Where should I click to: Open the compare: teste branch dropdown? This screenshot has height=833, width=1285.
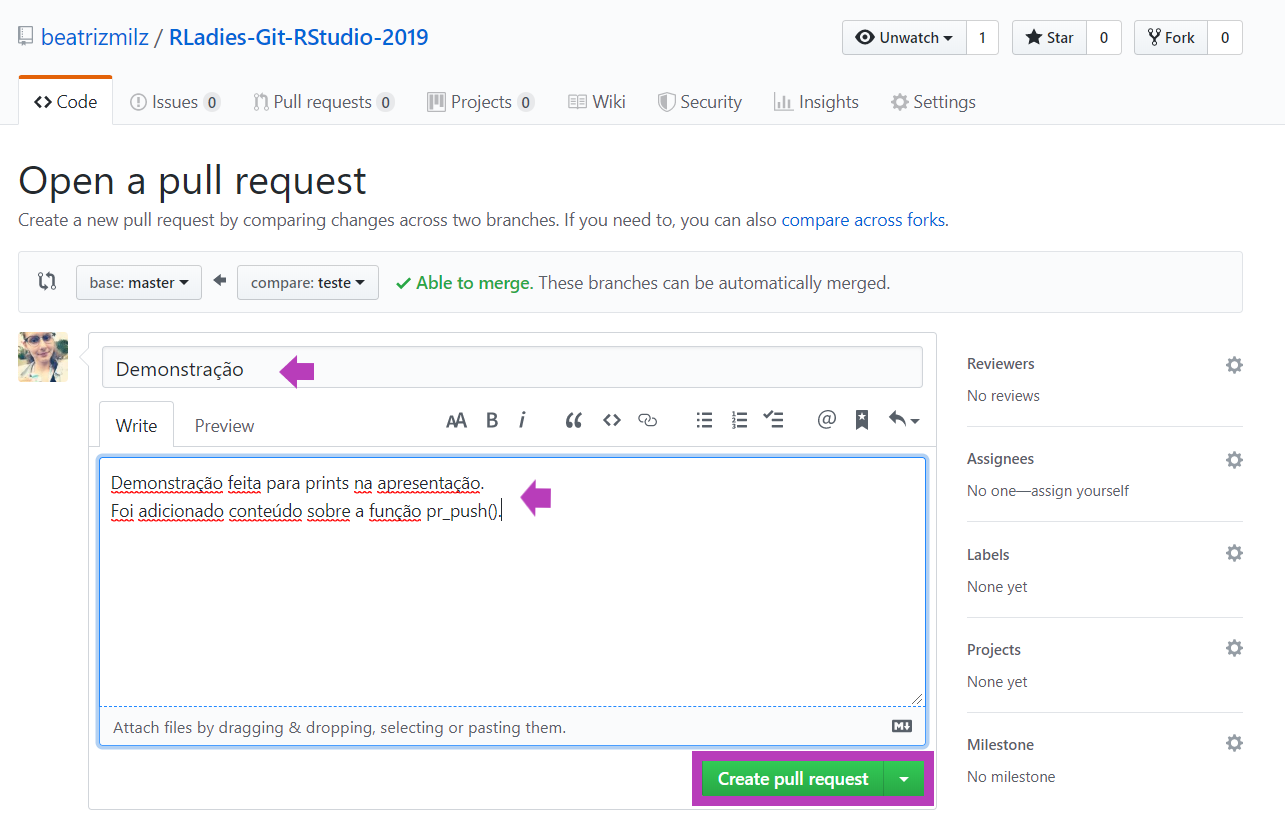308,283
